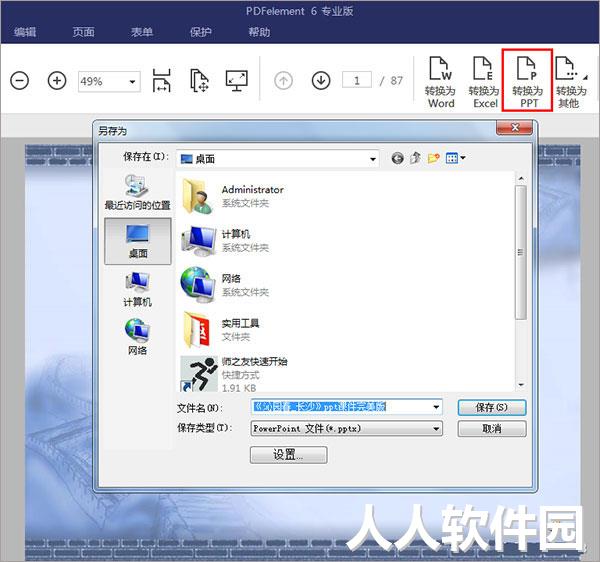Select 最近访问的位置 in places bar
The image size is (600, 562).
click(137, 192)
